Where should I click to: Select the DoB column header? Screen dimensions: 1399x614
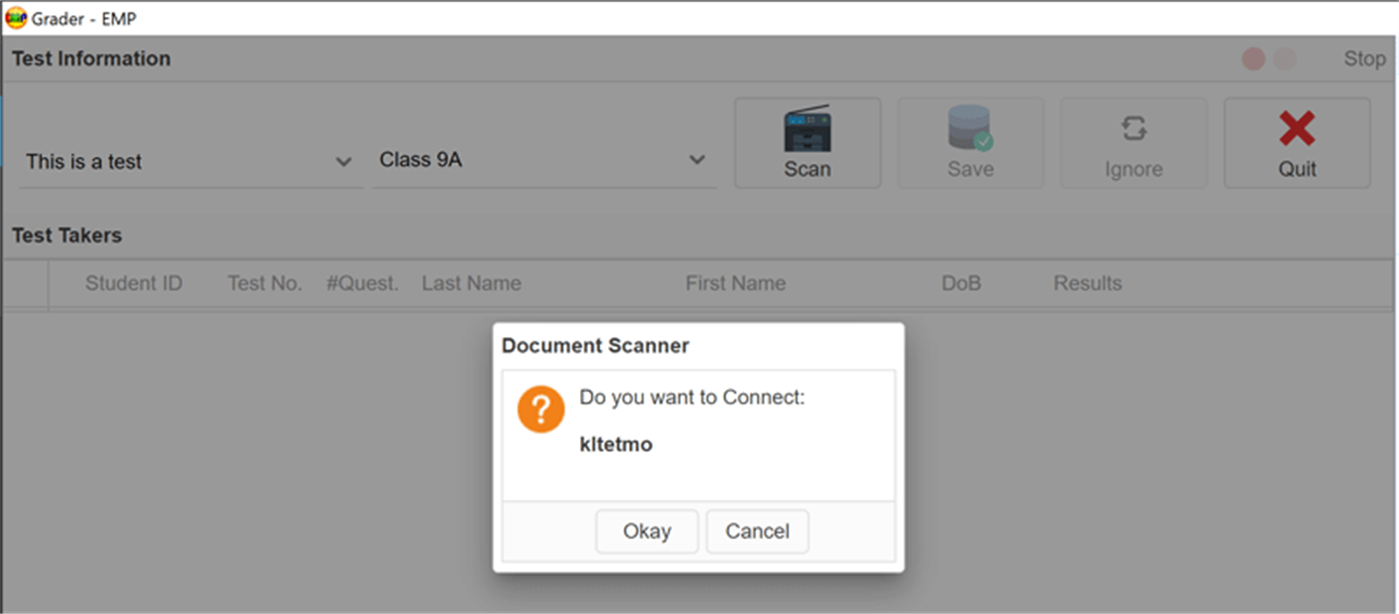[961, 283]
